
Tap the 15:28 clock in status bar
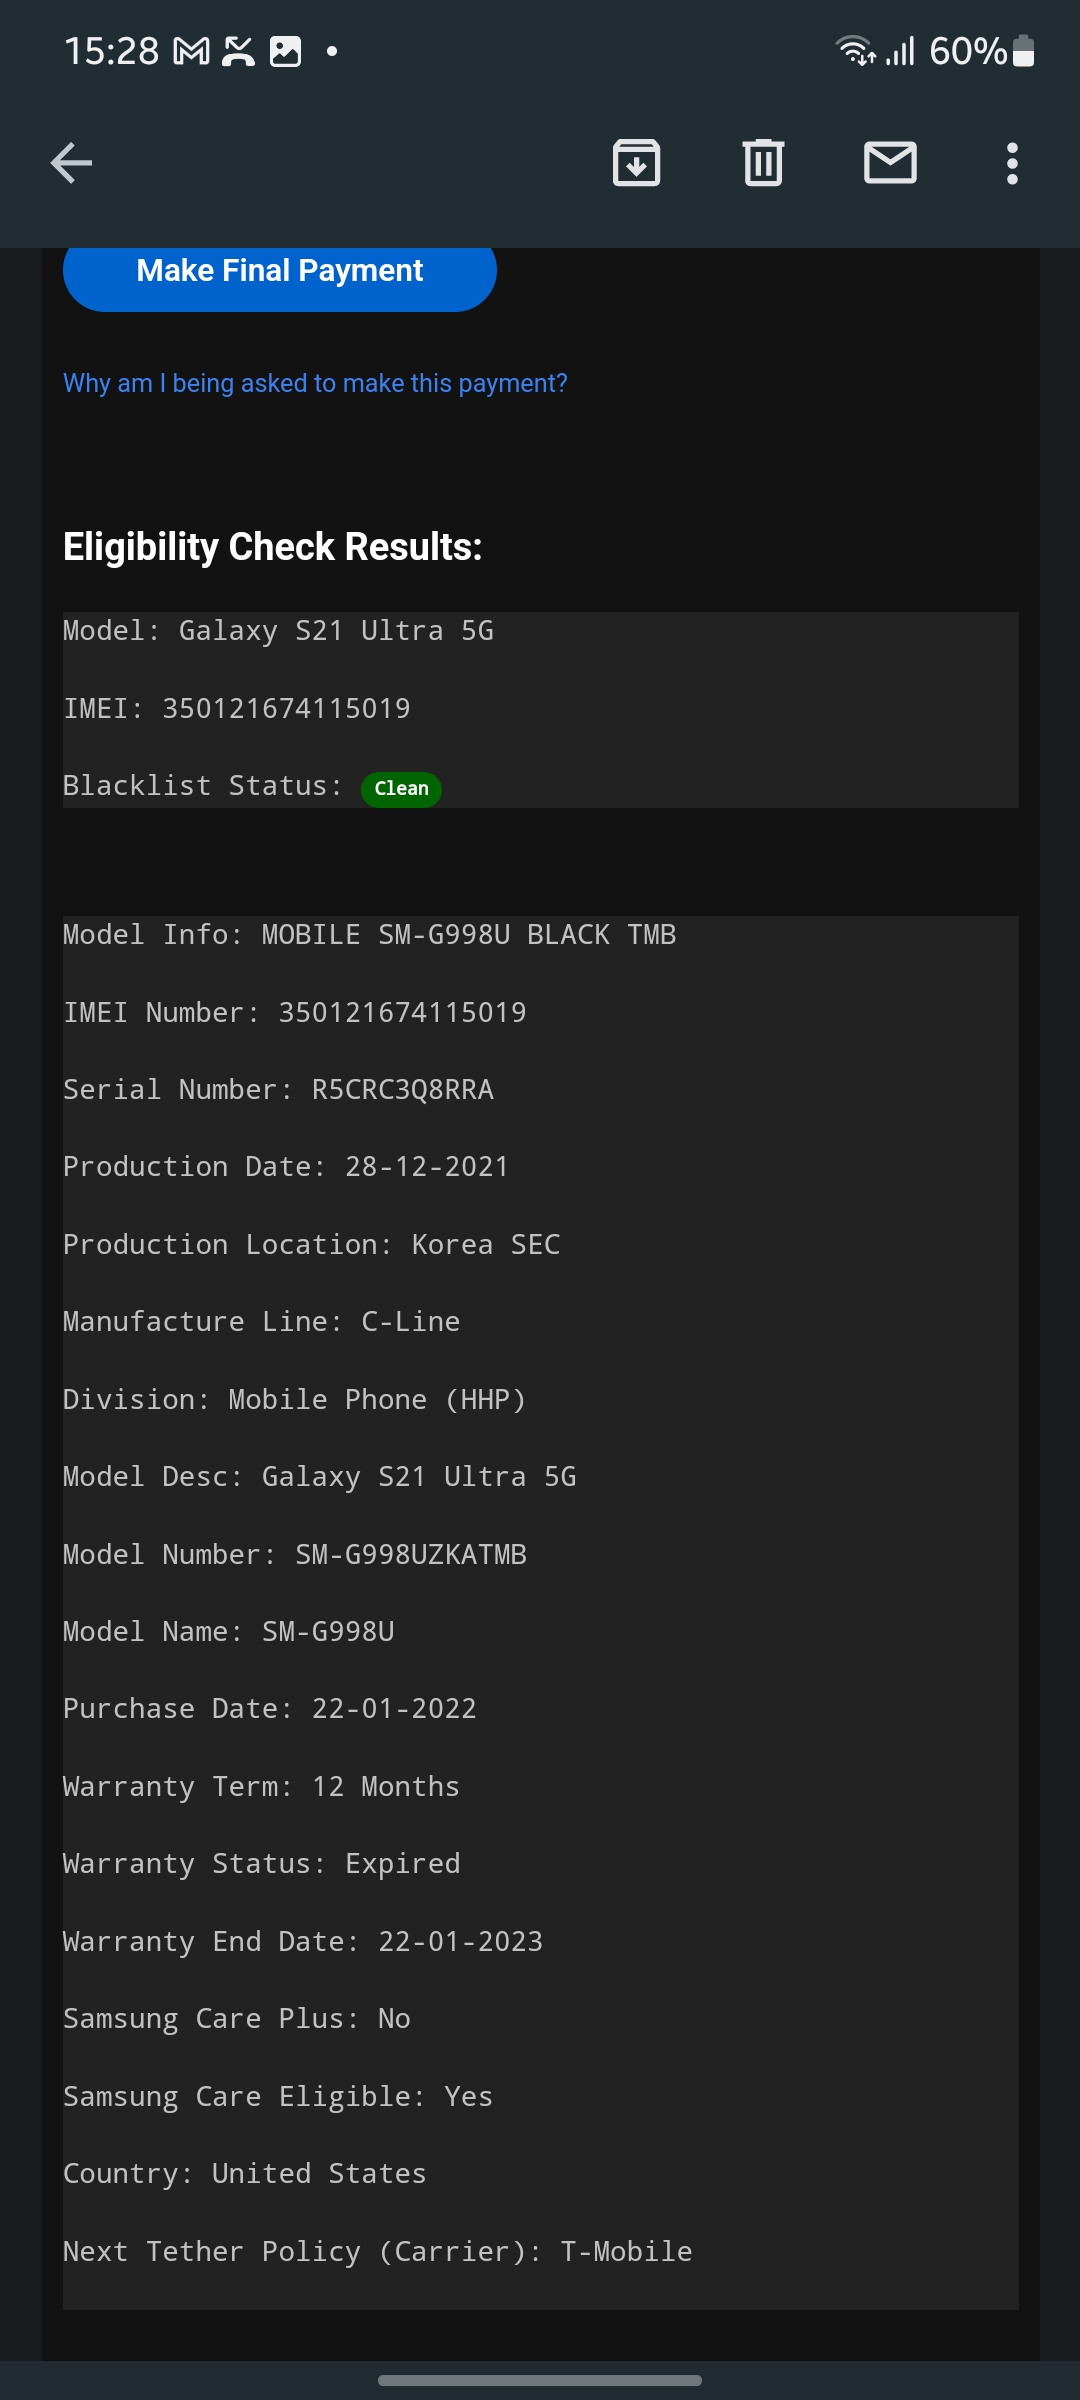click(x=111, y=51)
